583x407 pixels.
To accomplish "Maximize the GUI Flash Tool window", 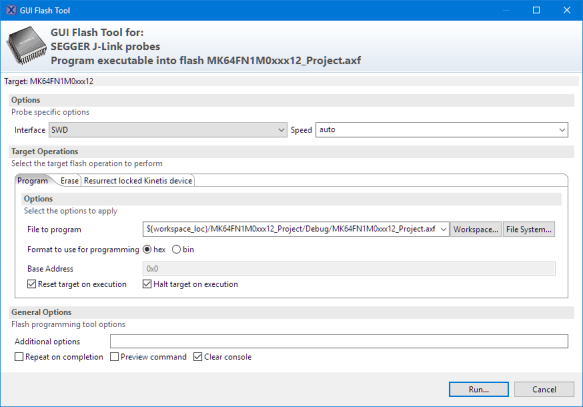I will pyautogui.click(x=536, y=10).
